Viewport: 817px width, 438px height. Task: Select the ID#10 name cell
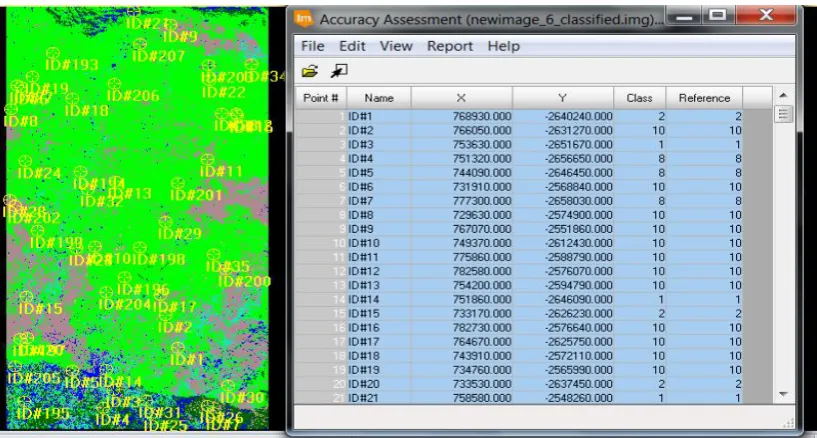379,243
